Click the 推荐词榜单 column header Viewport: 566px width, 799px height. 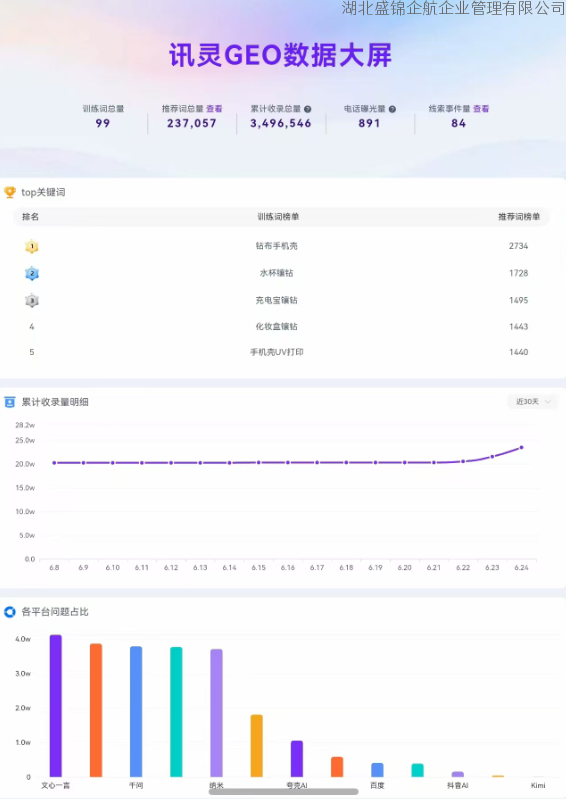519,217
